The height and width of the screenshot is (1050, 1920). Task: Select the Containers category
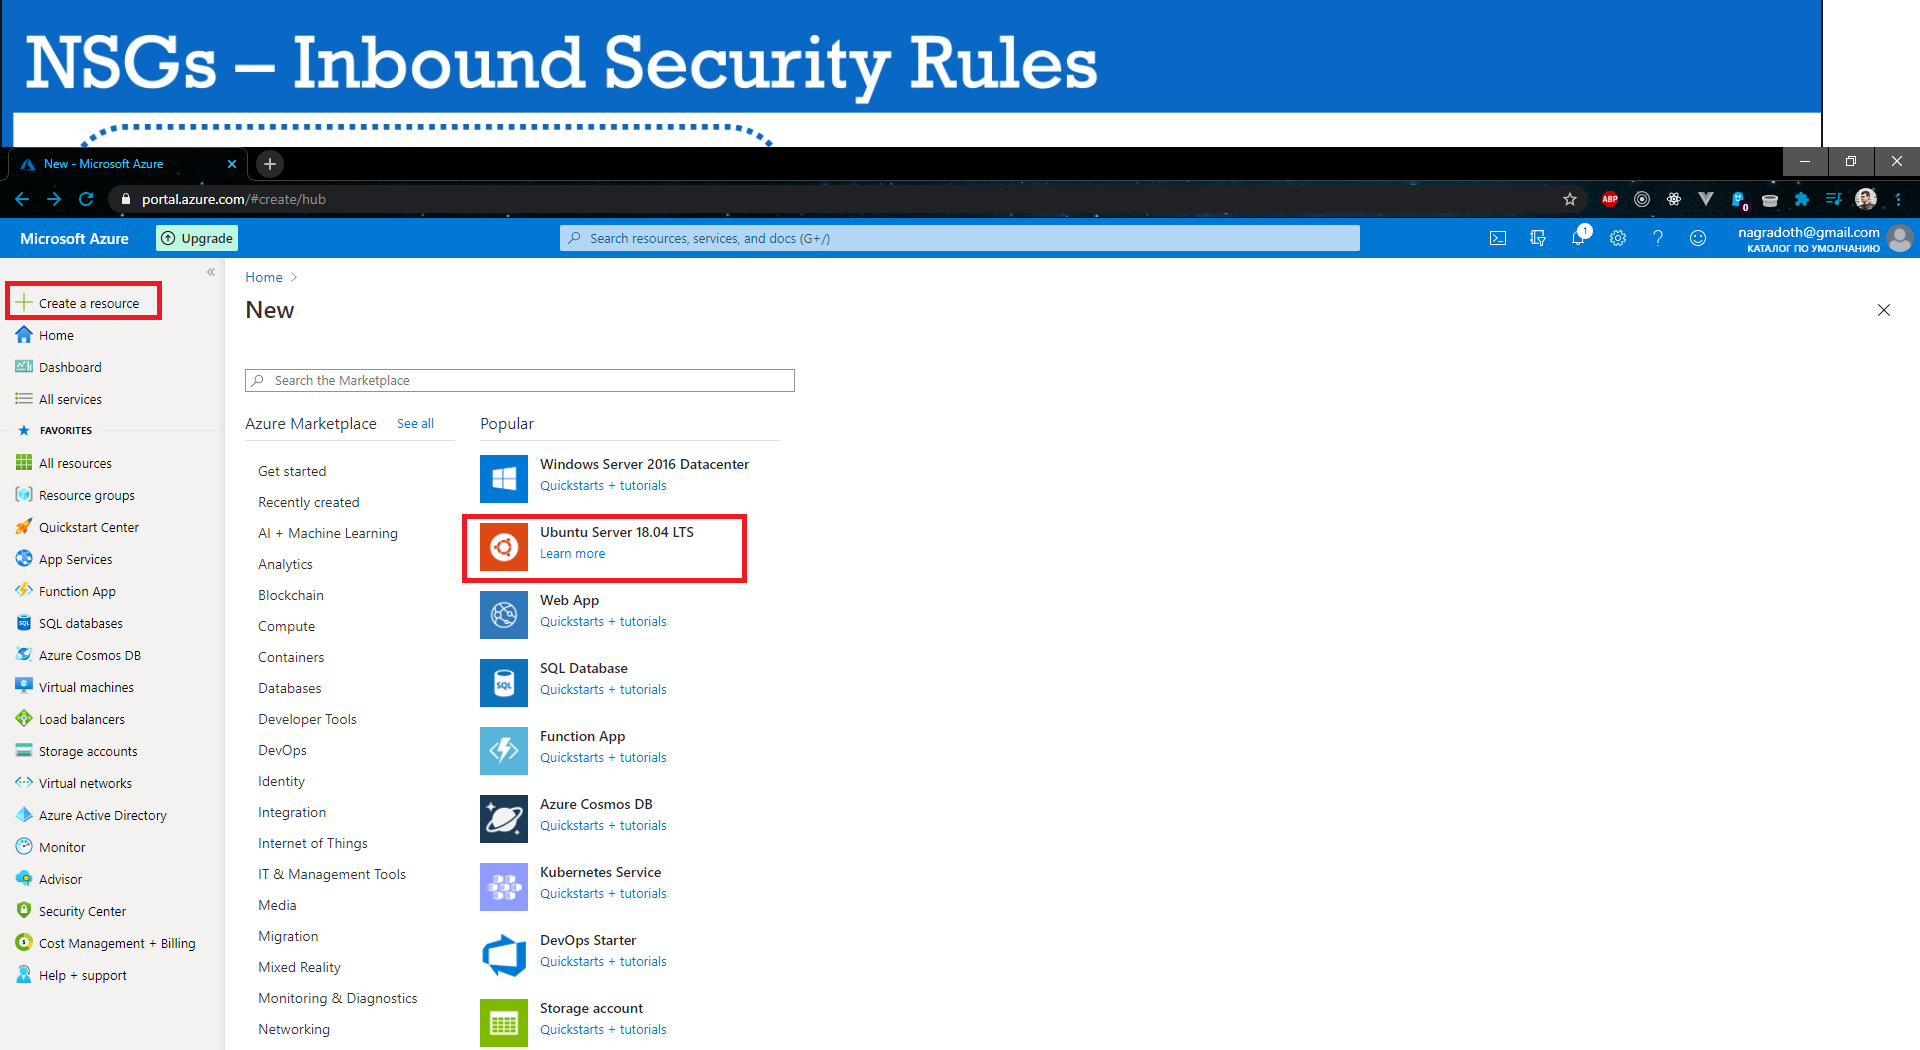(291, 657)
